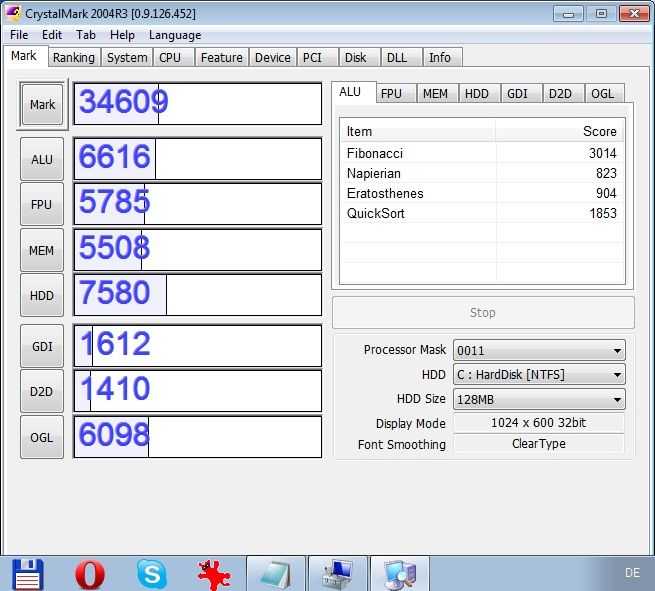Click the DE language indicator in the tray
Image resolution: width=655 pixels, height=591 pixels.
click(x=632, y=573)
